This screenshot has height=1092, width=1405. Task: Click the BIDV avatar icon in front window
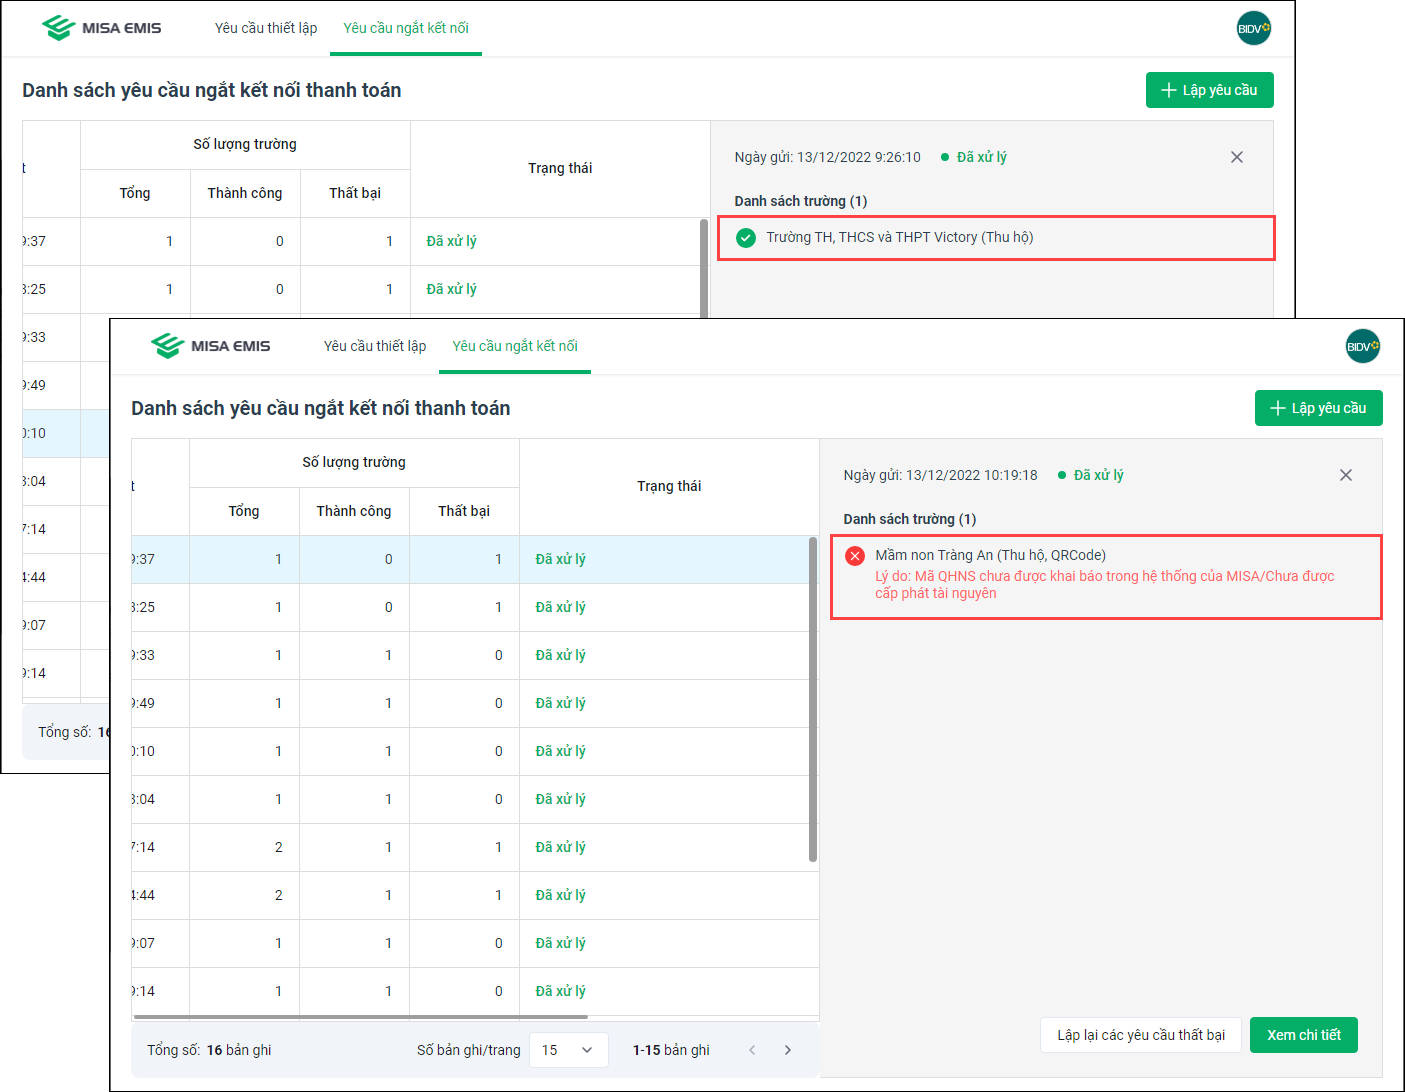(x=1362, y=346)
